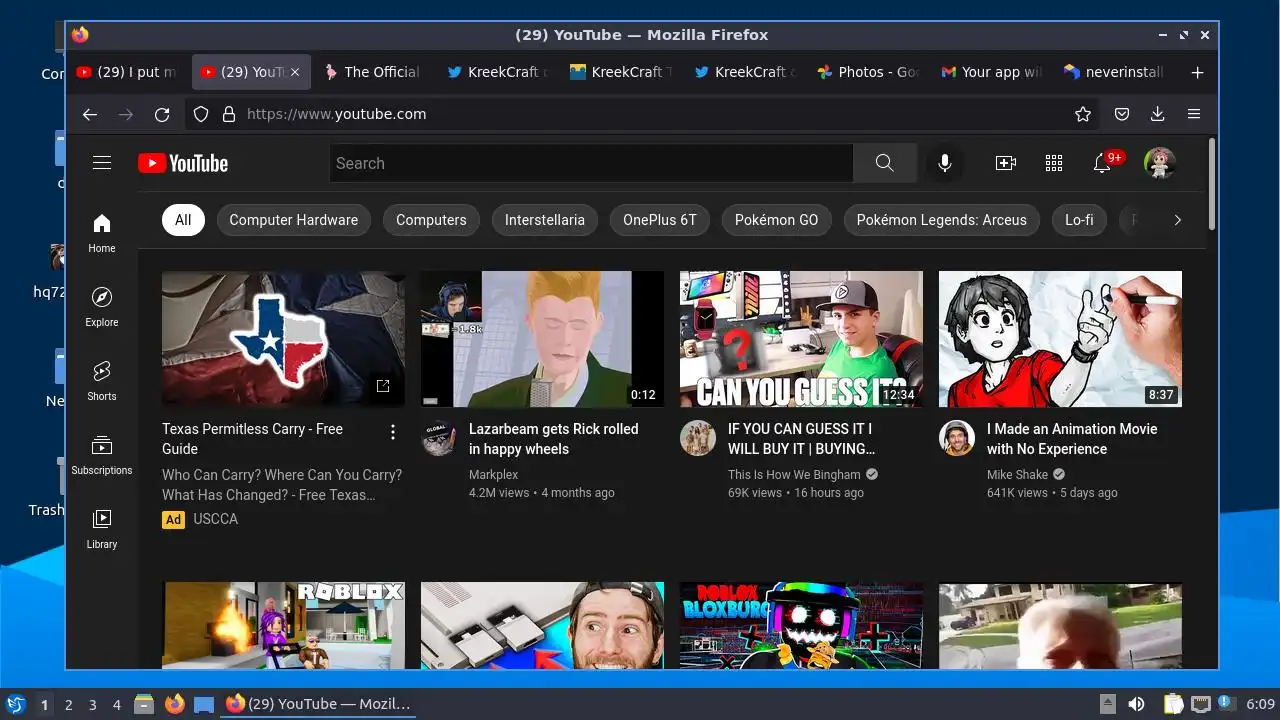Start voice search with microphone icon
The image size is (1280, 720).
944,163
